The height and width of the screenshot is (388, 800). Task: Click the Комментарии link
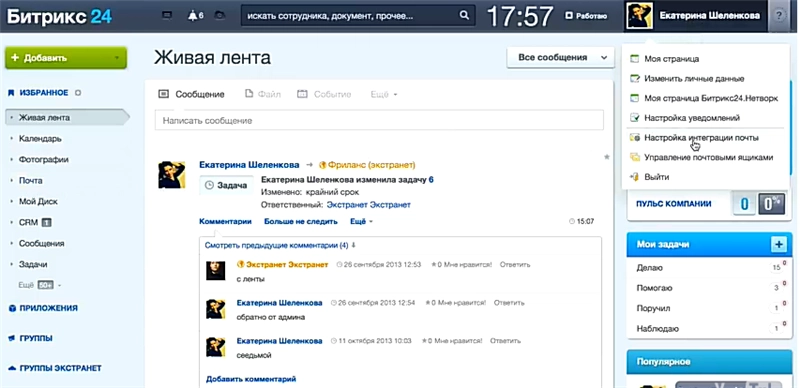point(226,222)
